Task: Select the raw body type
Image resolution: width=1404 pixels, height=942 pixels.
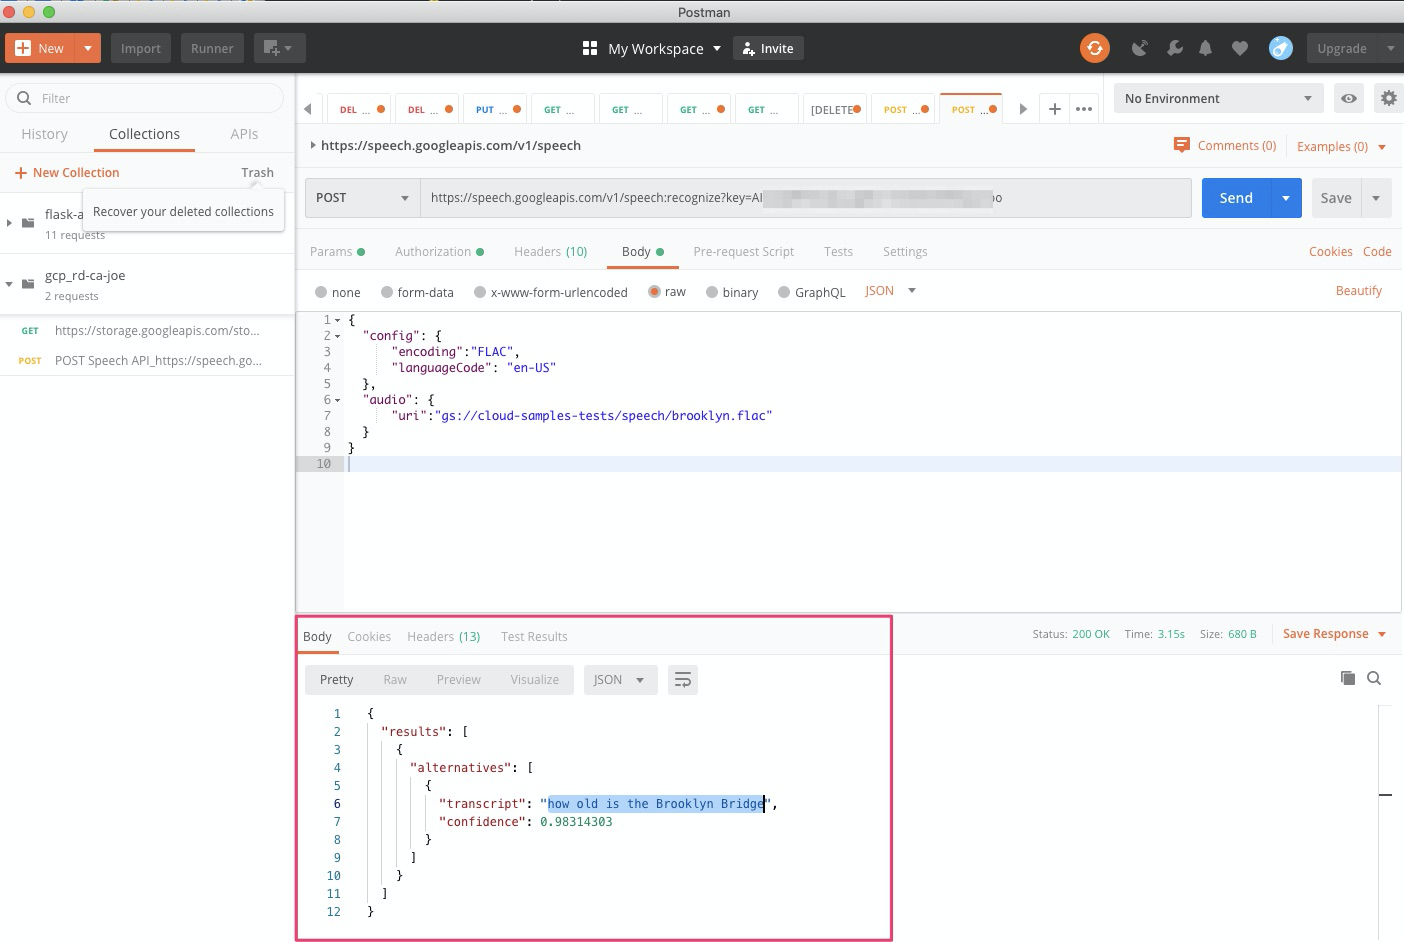Action: [x=654, y=292]
